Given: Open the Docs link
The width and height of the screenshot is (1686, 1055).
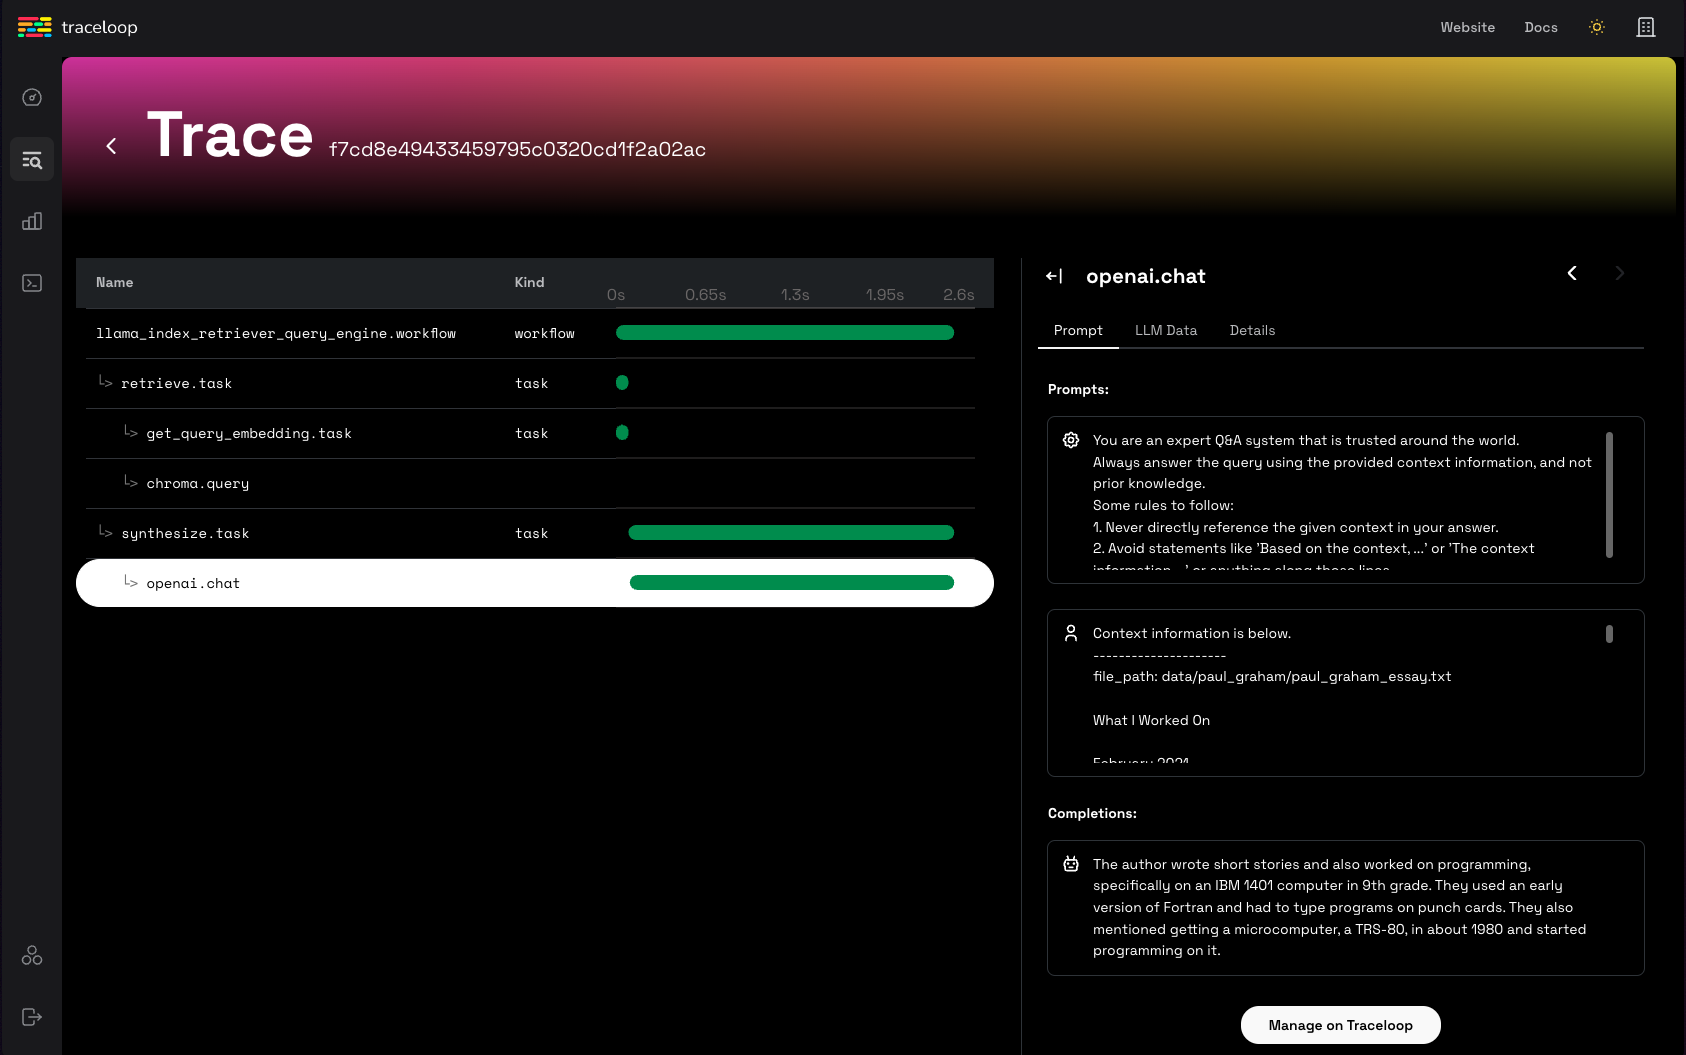Looking at the screenshot, I should point(1540,27).
